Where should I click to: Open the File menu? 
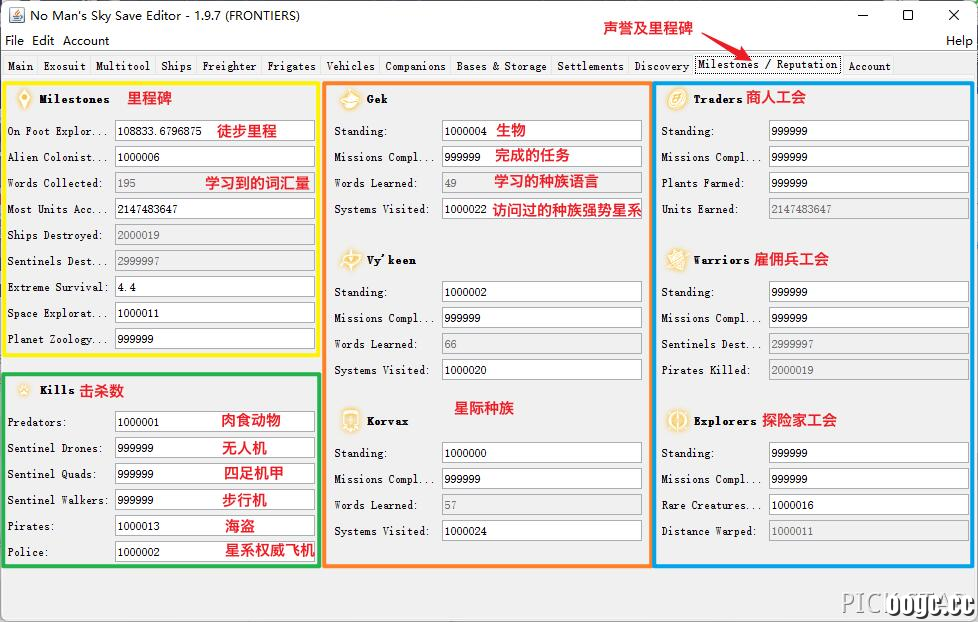14,41
